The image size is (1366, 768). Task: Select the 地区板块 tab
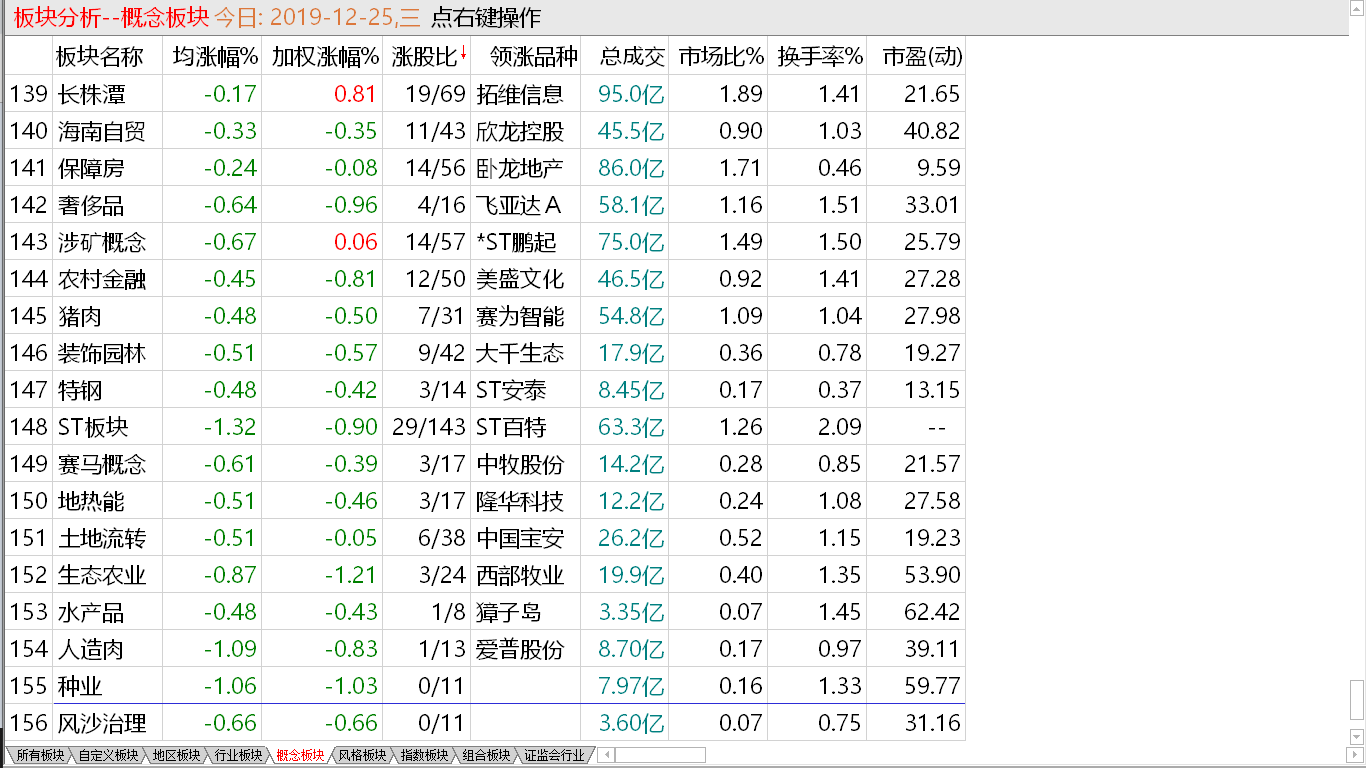click(x=176, y=755)
